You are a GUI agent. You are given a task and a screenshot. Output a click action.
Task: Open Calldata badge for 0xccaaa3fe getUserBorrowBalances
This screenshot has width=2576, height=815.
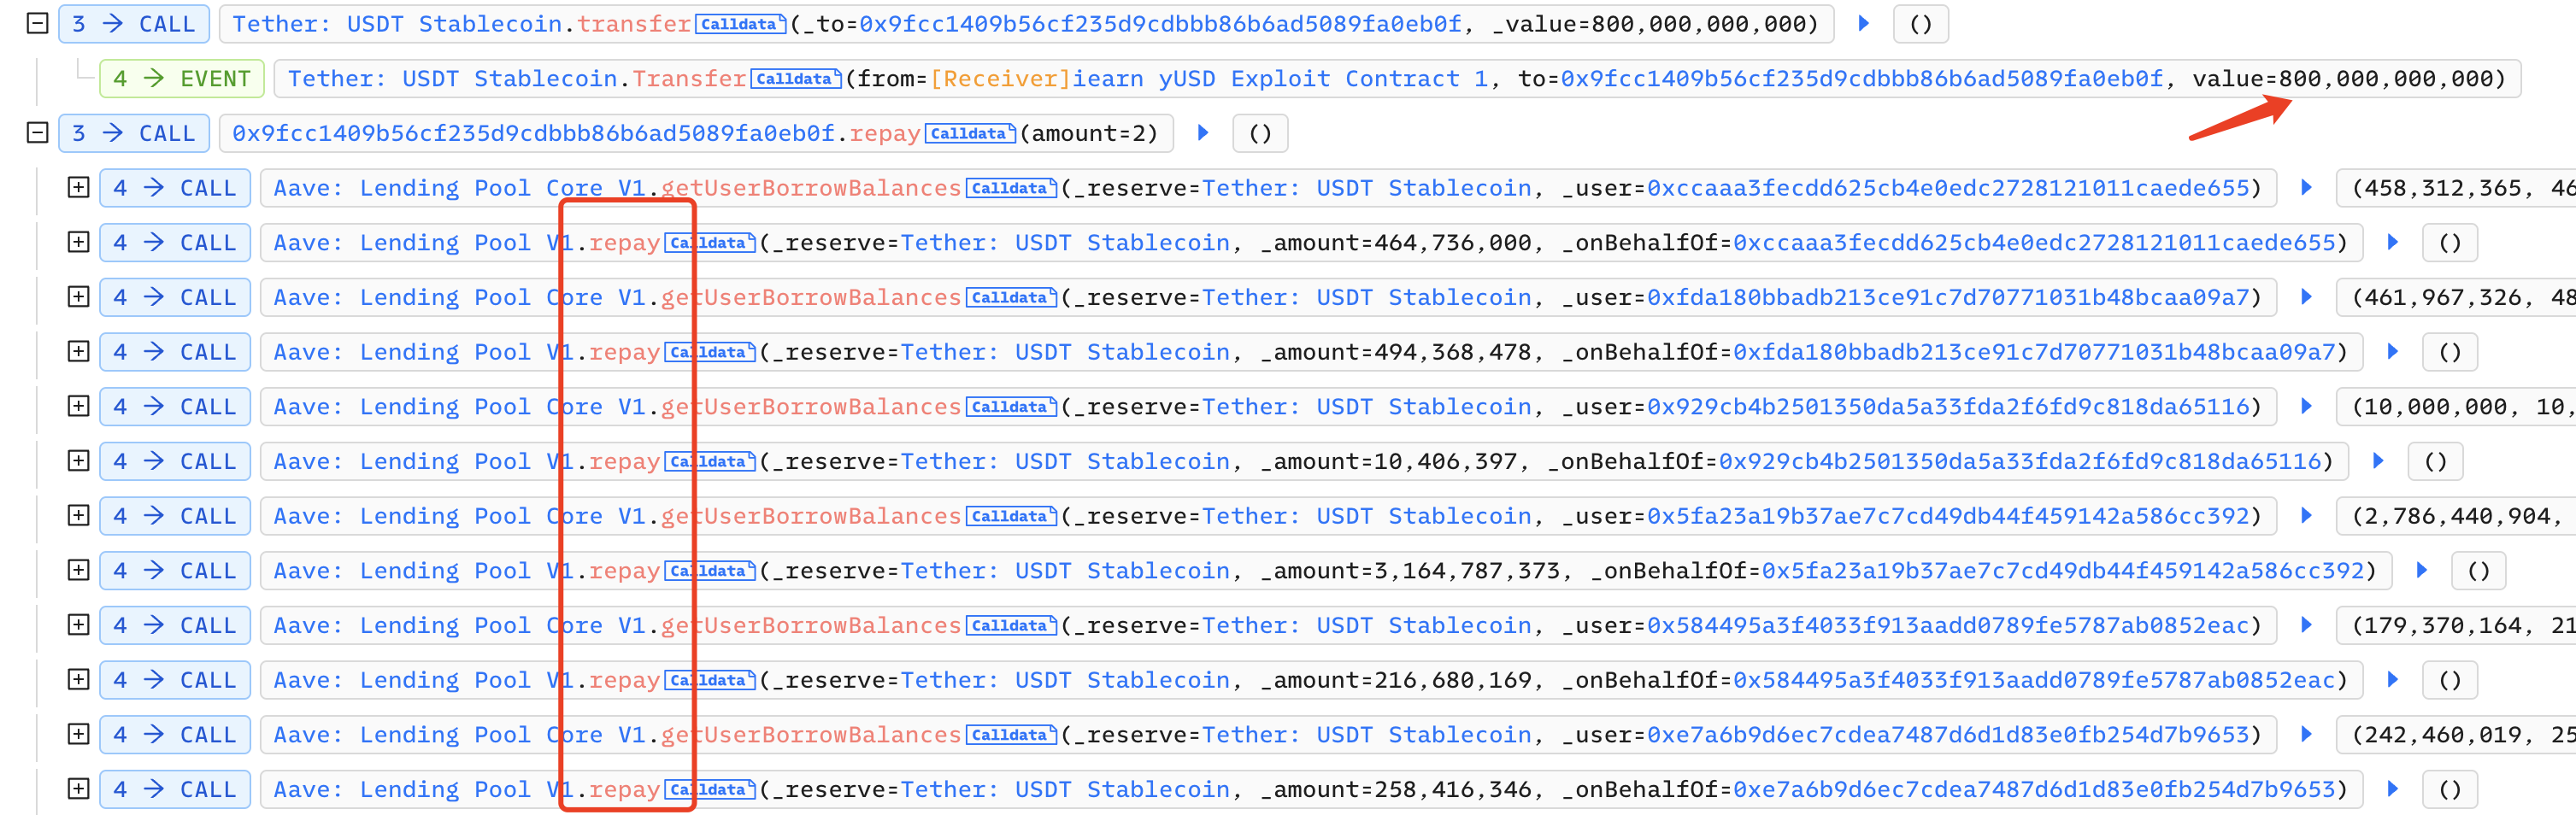click(x=1011, y=188)
